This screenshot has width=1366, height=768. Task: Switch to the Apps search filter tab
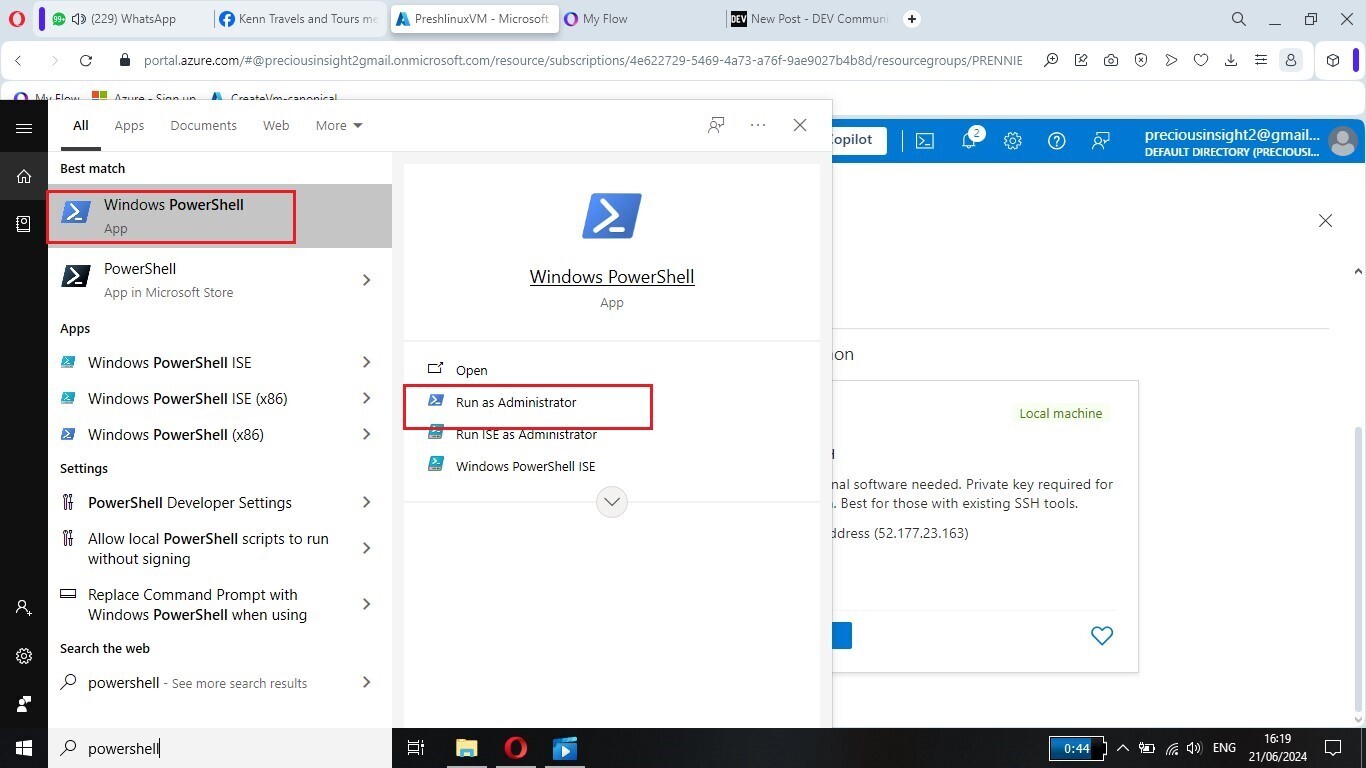pyautogui.click(x=129, y=126)
